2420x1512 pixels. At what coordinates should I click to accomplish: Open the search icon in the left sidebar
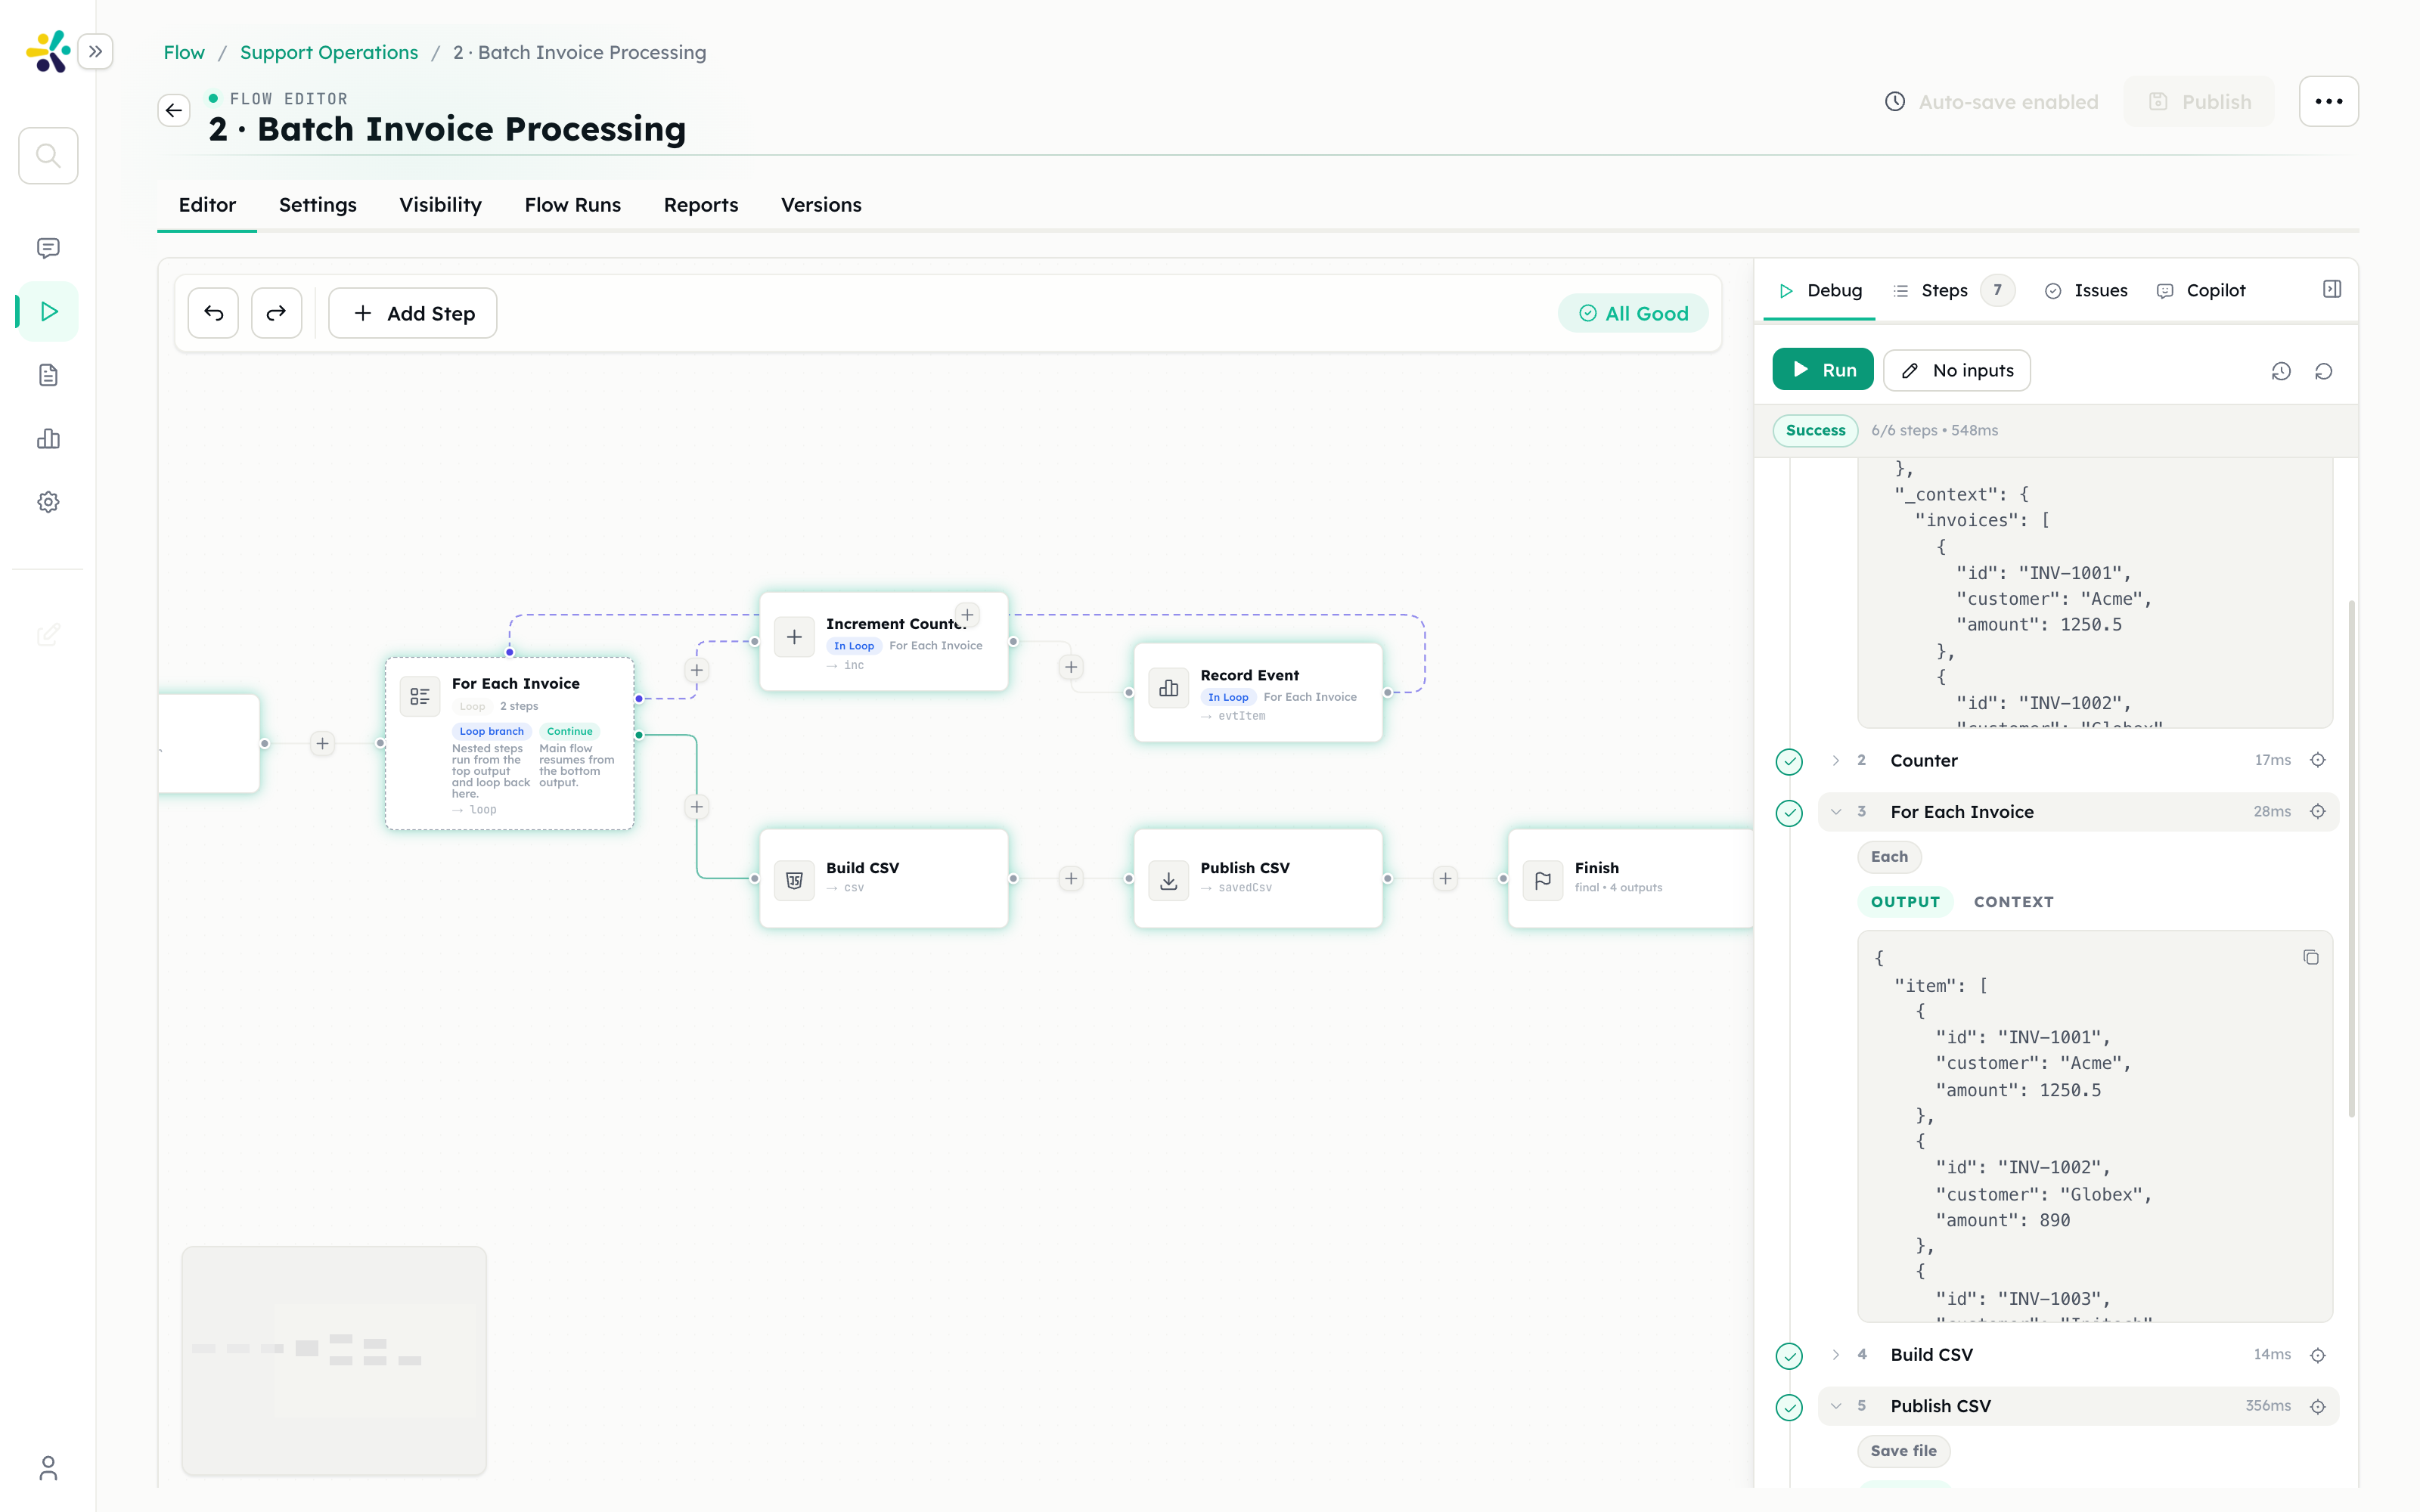click(x=48, y=155)
